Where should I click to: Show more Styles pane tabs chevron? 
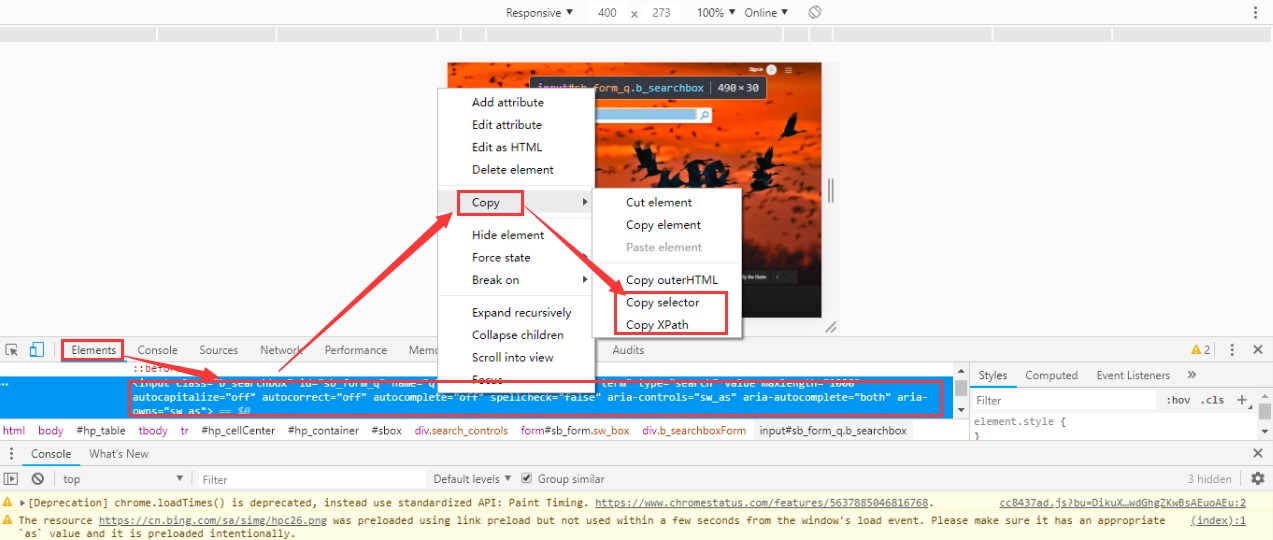point(1192,375)
